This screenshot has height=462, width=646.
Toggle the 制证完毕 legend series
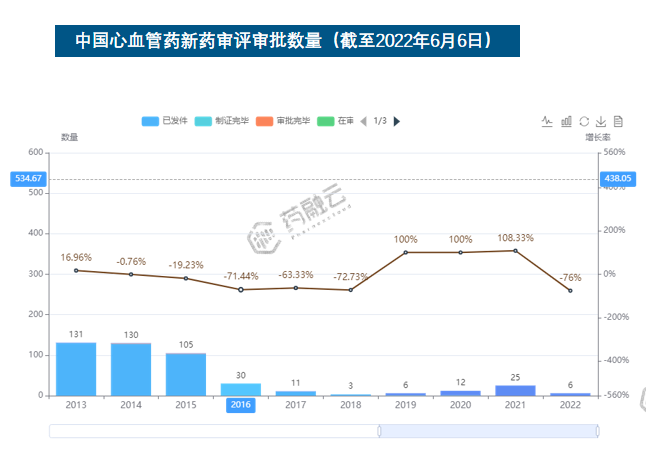[x=222, y=121]
